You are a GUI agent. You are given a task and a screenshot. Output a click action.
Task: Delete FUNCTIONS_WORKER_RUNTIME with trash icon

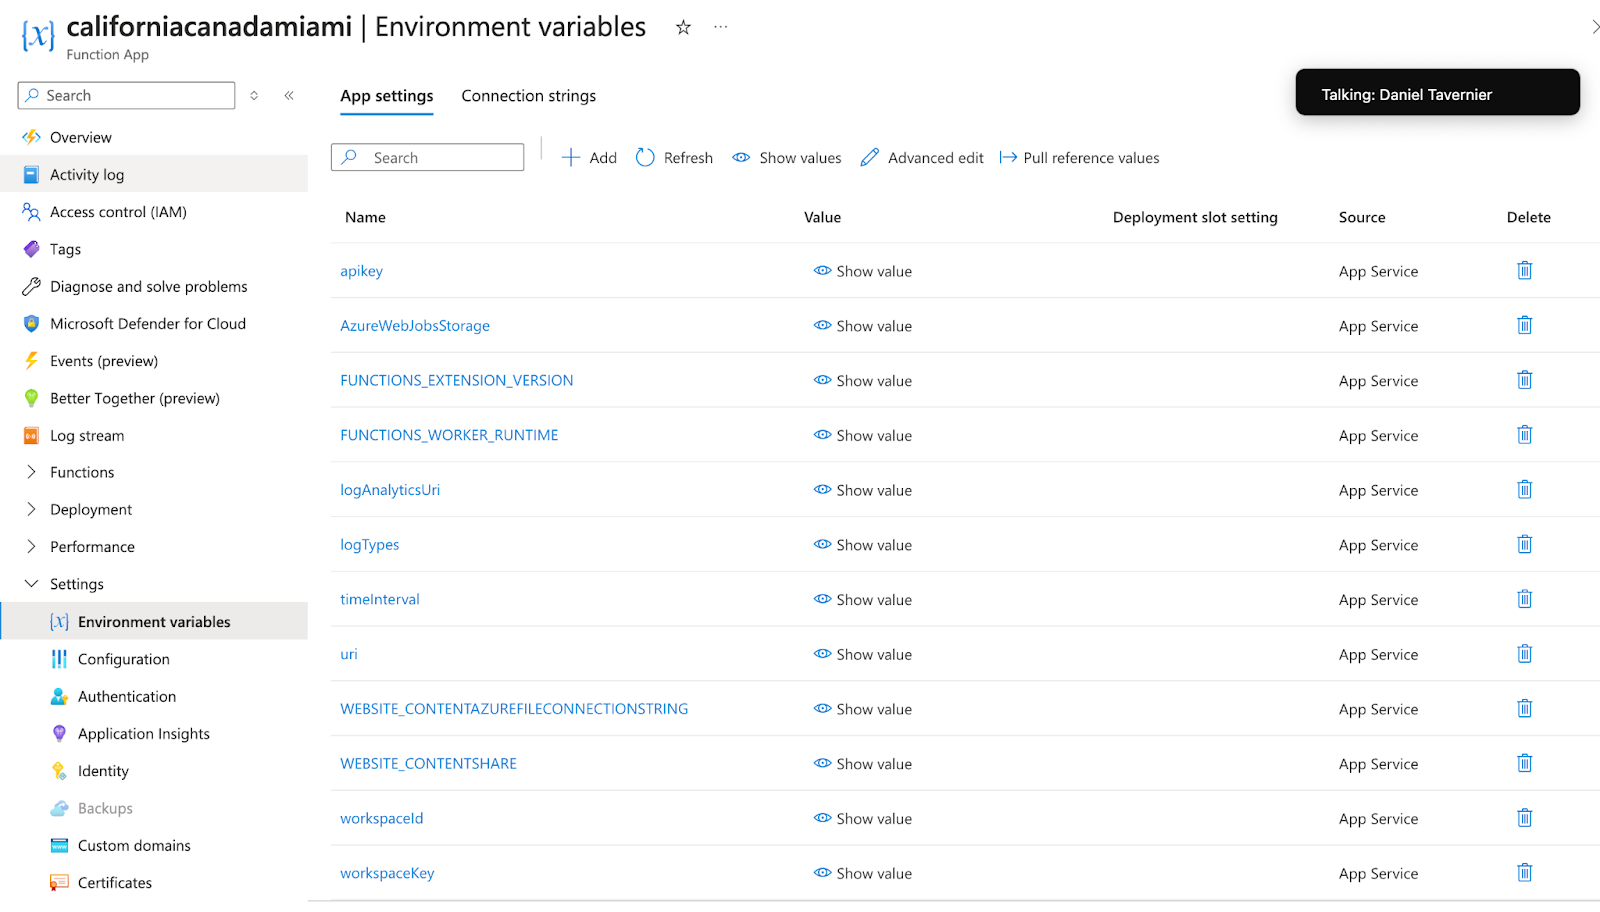click(1524, 435)
